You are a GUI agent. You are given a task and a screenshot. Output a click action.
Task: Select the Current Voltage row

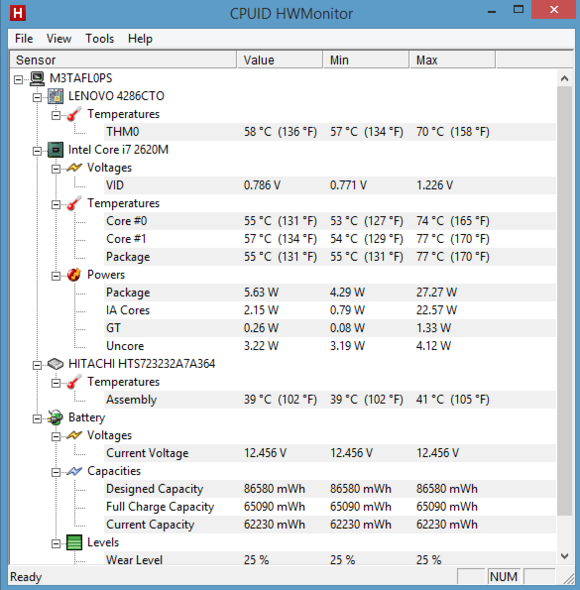pos(330,453)
